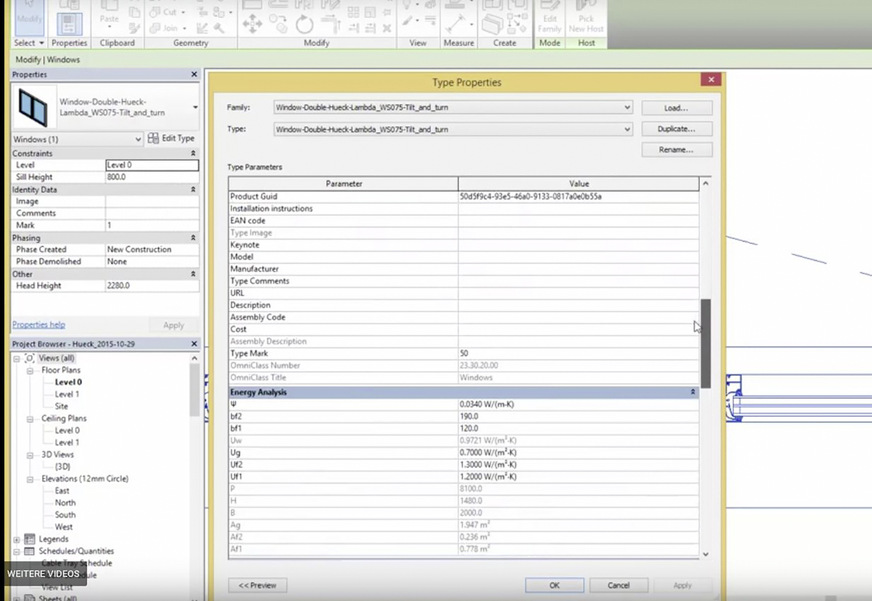
Task: Open the Type dropdown in Type Properties
Action: pos(627,129)
